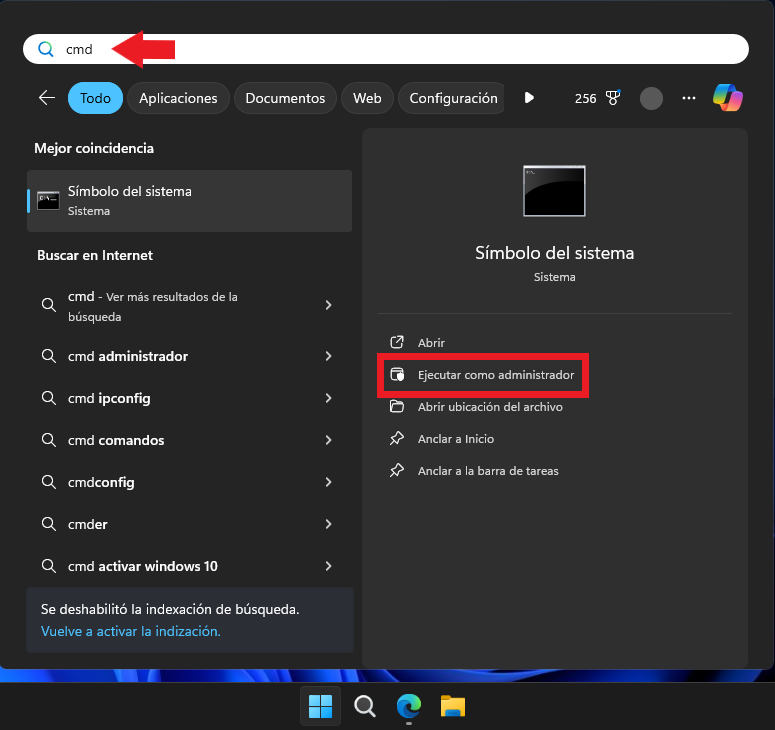775x730 pixels.
Task: Click the search magnifier icon in search box
Action: pyautogui.click(x=45, y=49)
